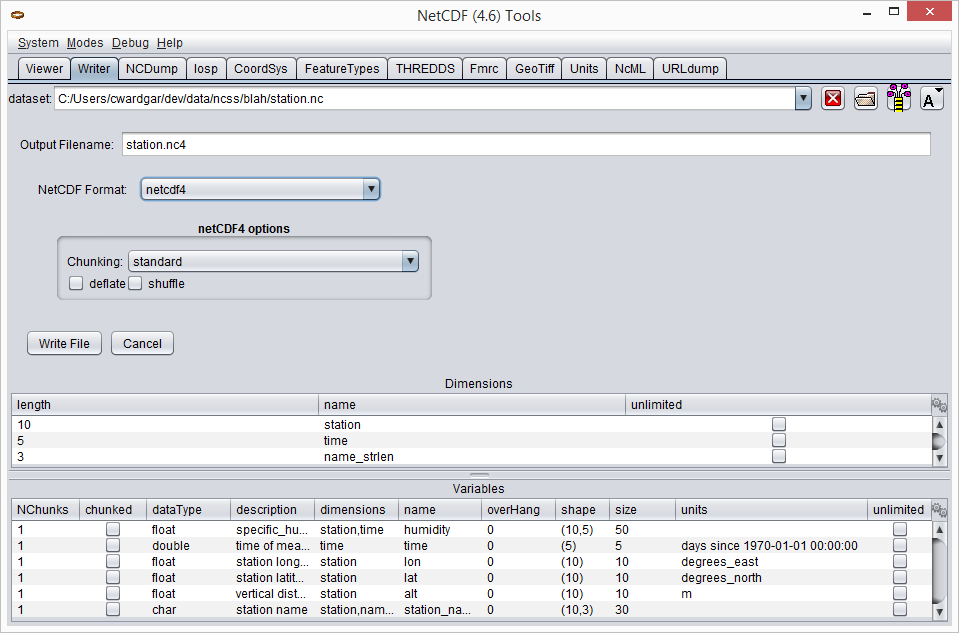Toggle chunked checkbox for humidity variable
The height and width of the screenshot is (633, 959).
[x=113, y=530]
